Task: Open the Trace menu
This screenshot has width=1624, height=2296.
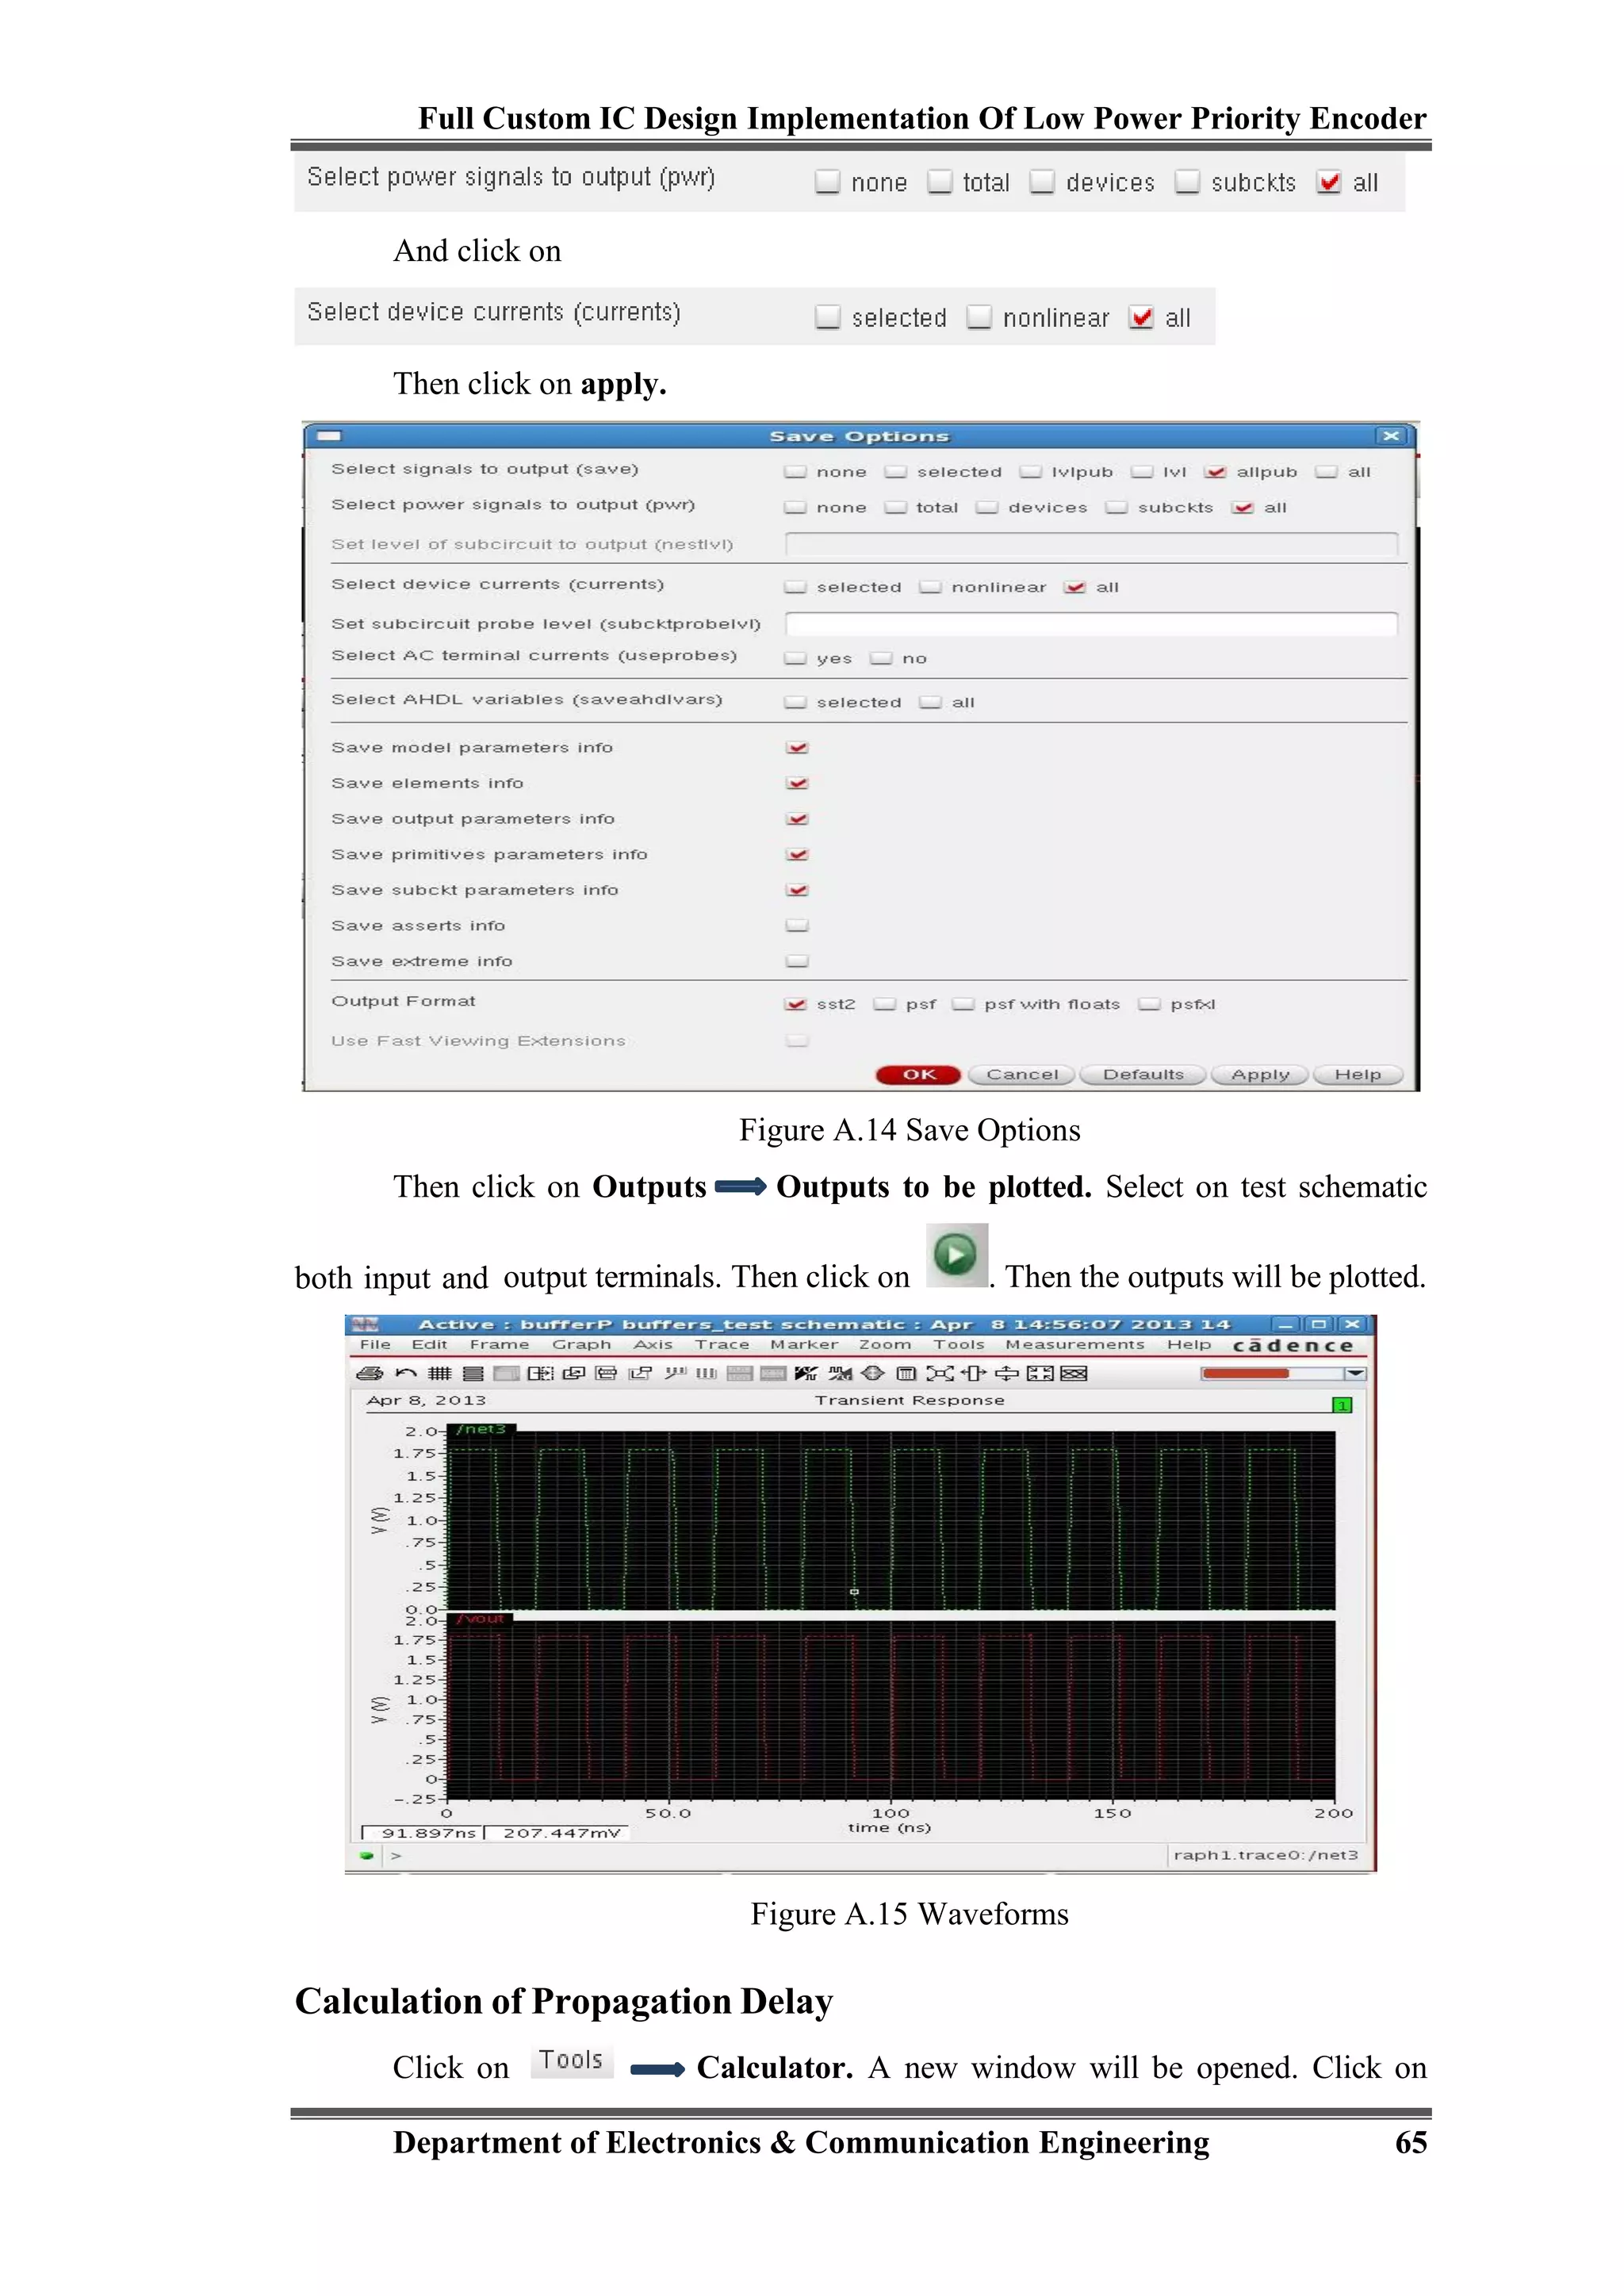Action: [722, 1345]
